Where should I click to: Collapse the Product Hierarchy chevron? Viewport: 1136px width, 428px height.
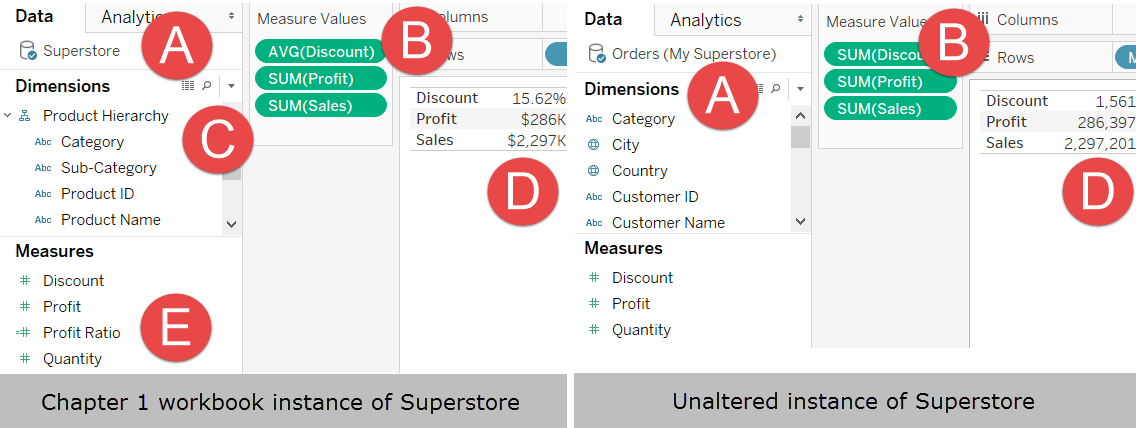[x=7, y=116]
